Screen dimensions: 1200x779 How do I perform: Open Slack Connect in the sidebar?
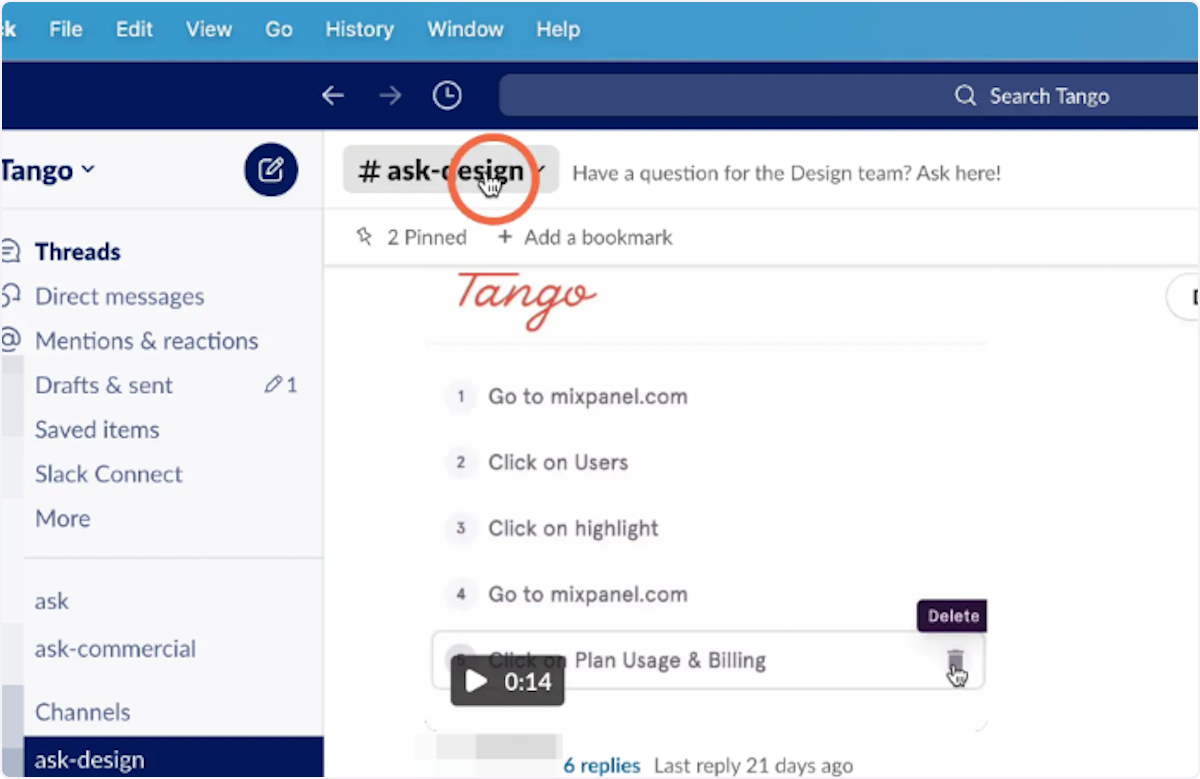[x=109, y=474]
